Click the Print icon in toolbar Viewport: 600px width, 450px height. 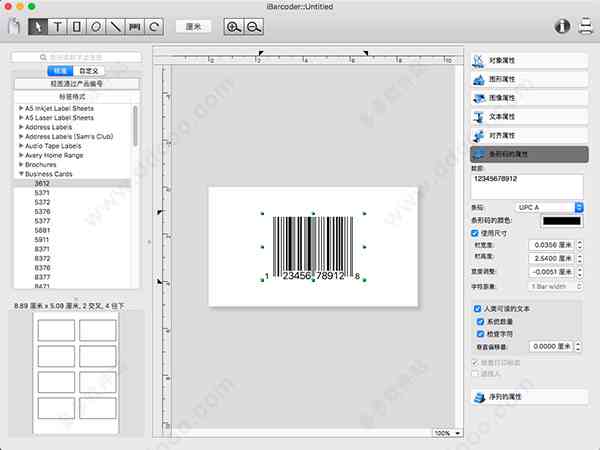[x=585, y=26]
